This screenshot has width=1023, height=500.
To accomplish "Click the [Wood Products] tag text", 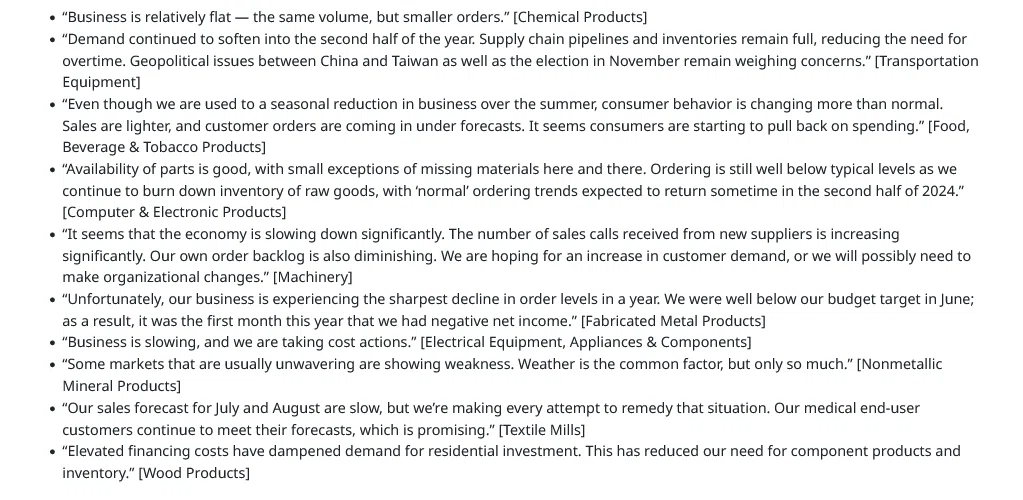I will click(x=194, y=473).
